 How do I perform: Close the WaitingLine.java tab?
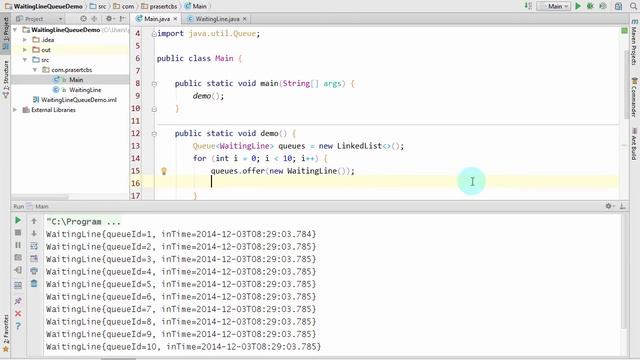coord(244,19)
